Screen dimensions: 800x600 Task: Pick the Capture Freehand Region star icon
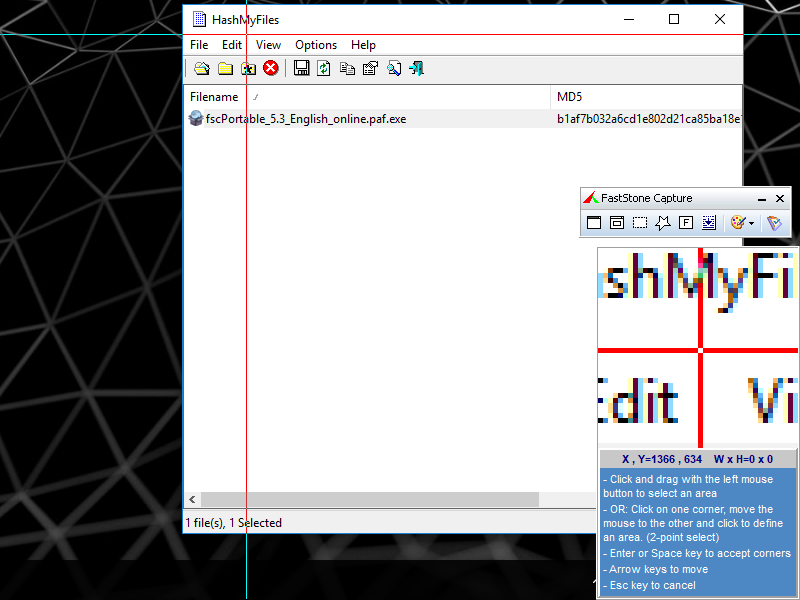(663, 223)
